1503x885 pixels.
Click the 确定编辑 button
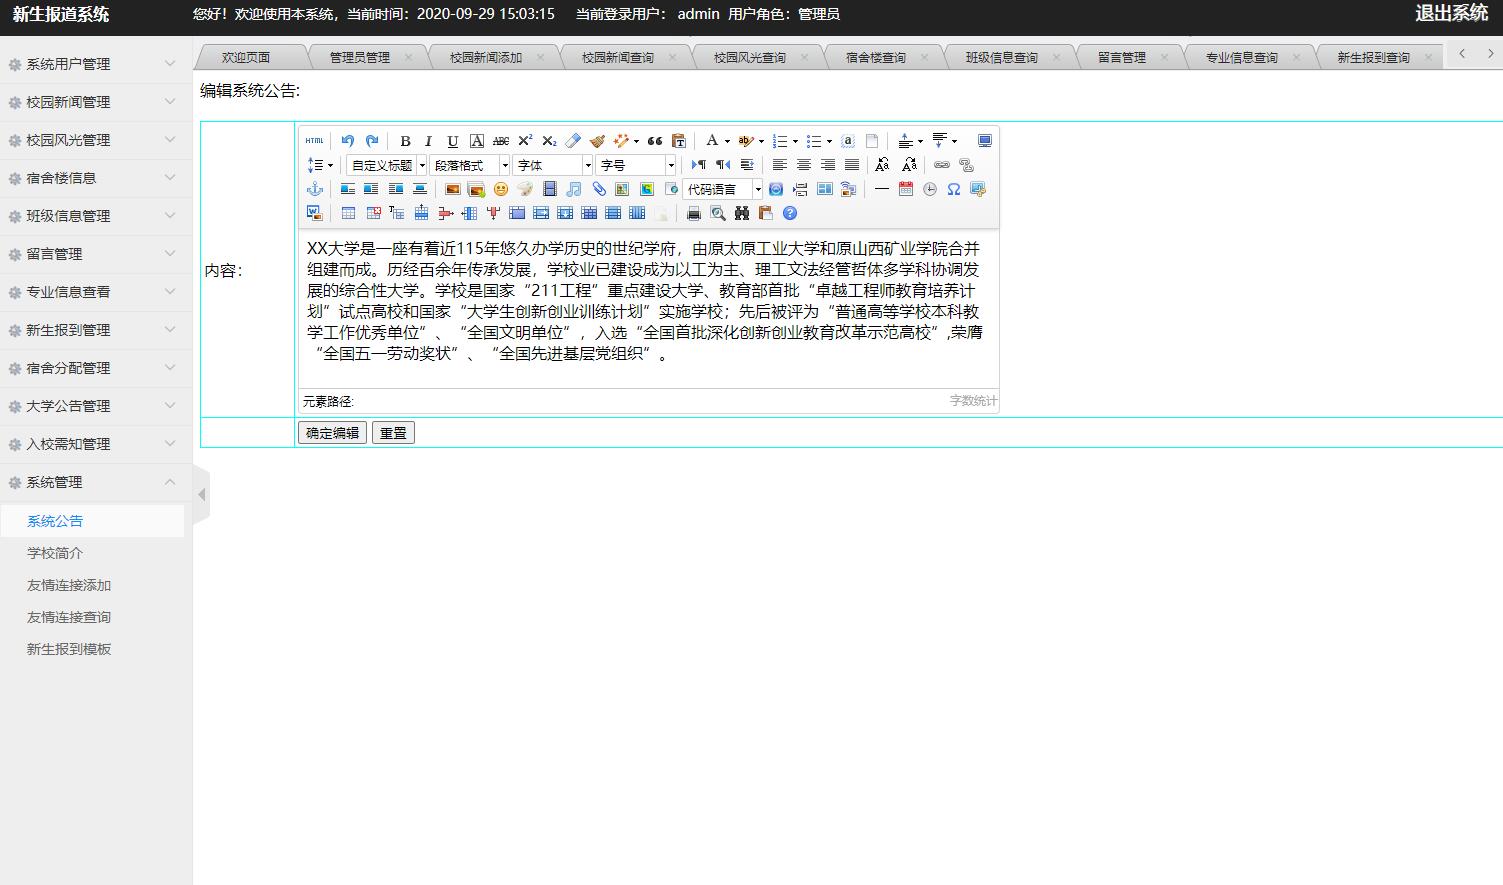tap(332, 432)
